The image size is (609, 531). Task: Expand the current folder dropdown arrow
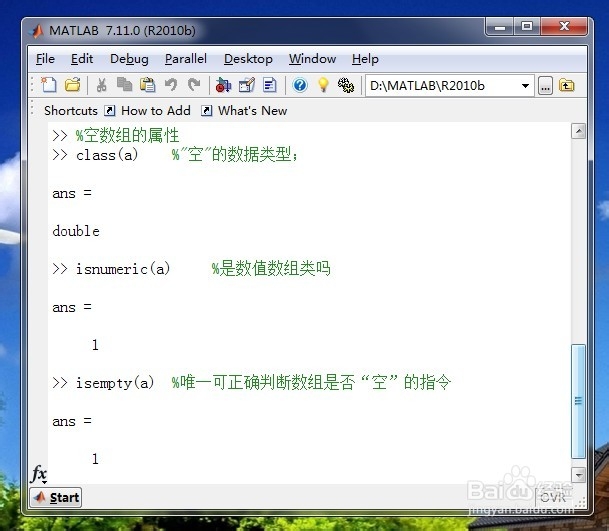coord(525,85)
